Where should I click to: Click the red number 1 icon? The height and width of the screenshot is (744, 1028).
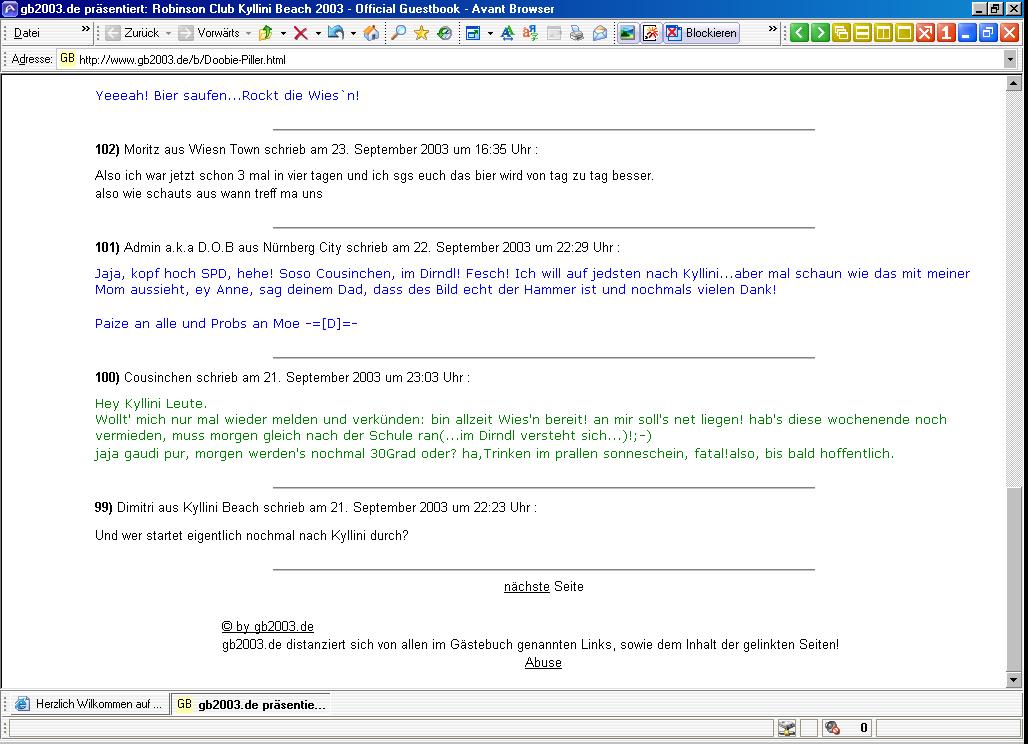coord(945,33)
